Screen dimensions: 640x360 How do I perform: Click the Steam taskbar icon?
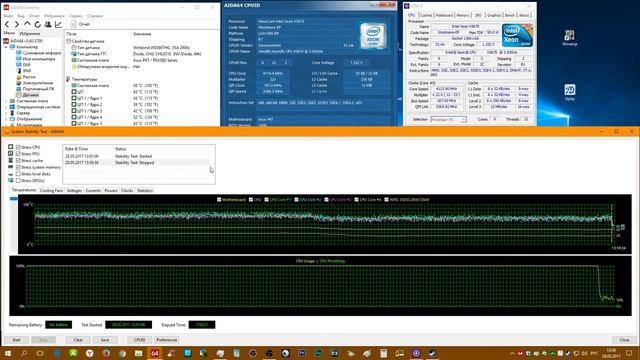coord(432,353)
